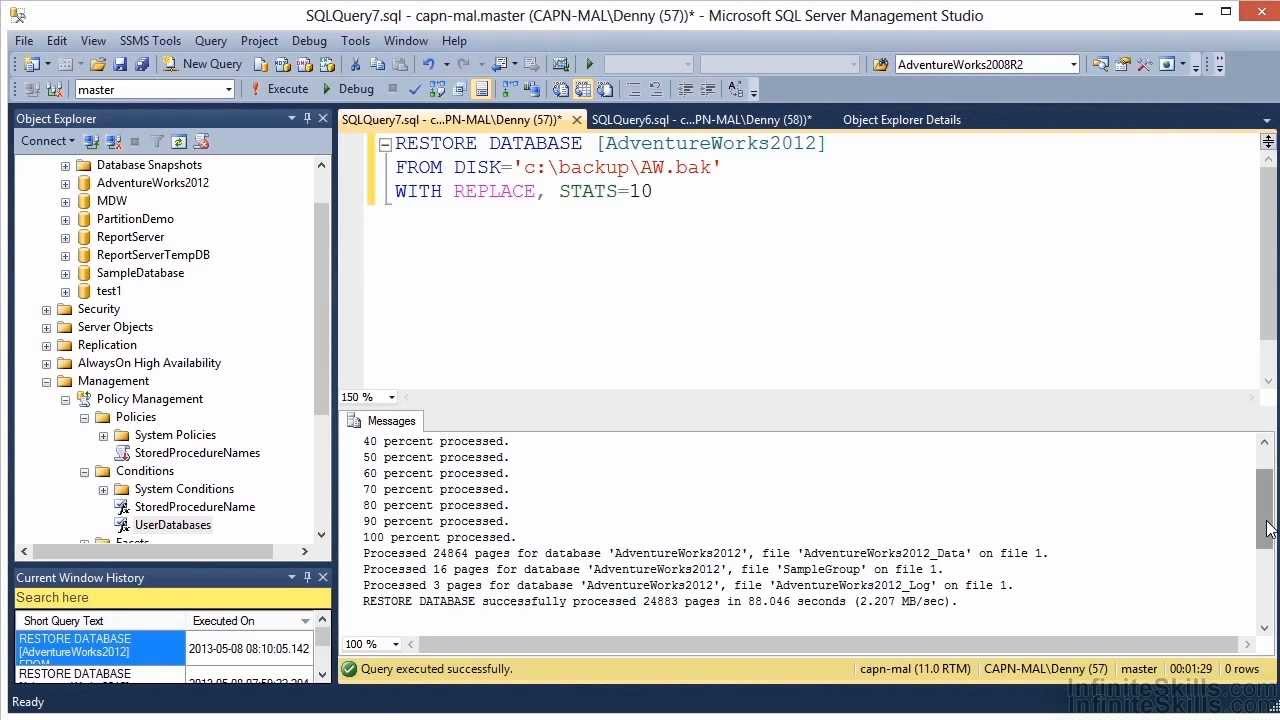Viewport: 1280px width, 720px height.
Task: Toggle Results to File icon
Action: pos(605,89)
